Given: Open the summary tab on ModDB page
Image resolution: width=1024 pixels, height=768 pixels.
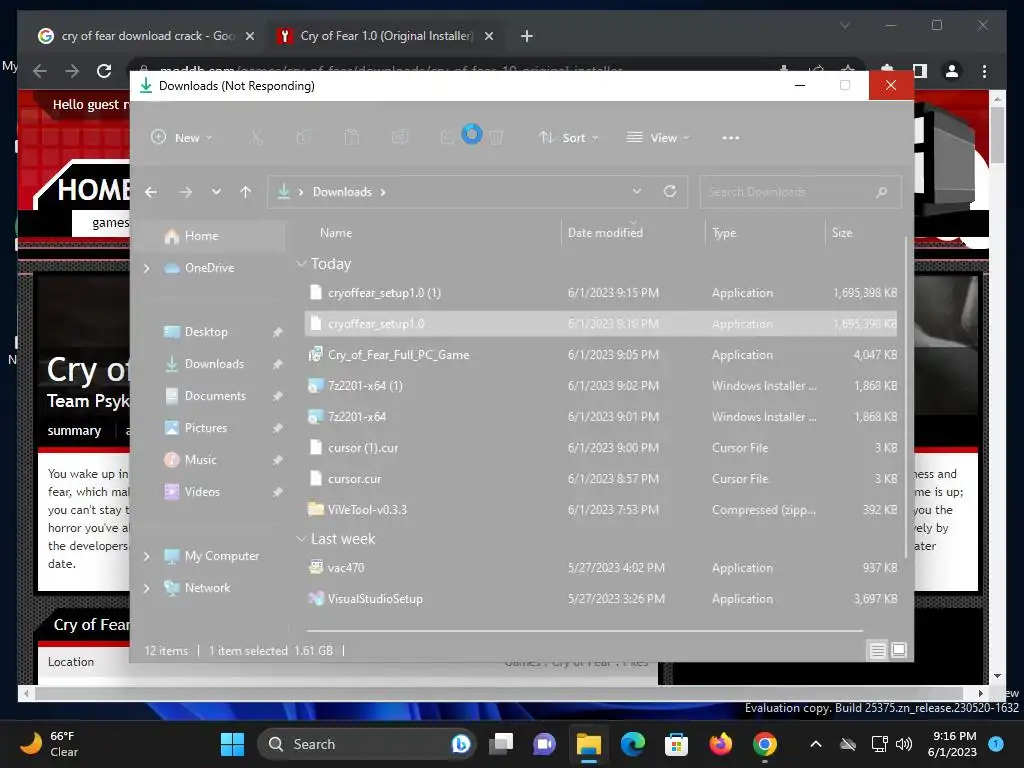Looking at the screenshot, I should coord(74,430).
